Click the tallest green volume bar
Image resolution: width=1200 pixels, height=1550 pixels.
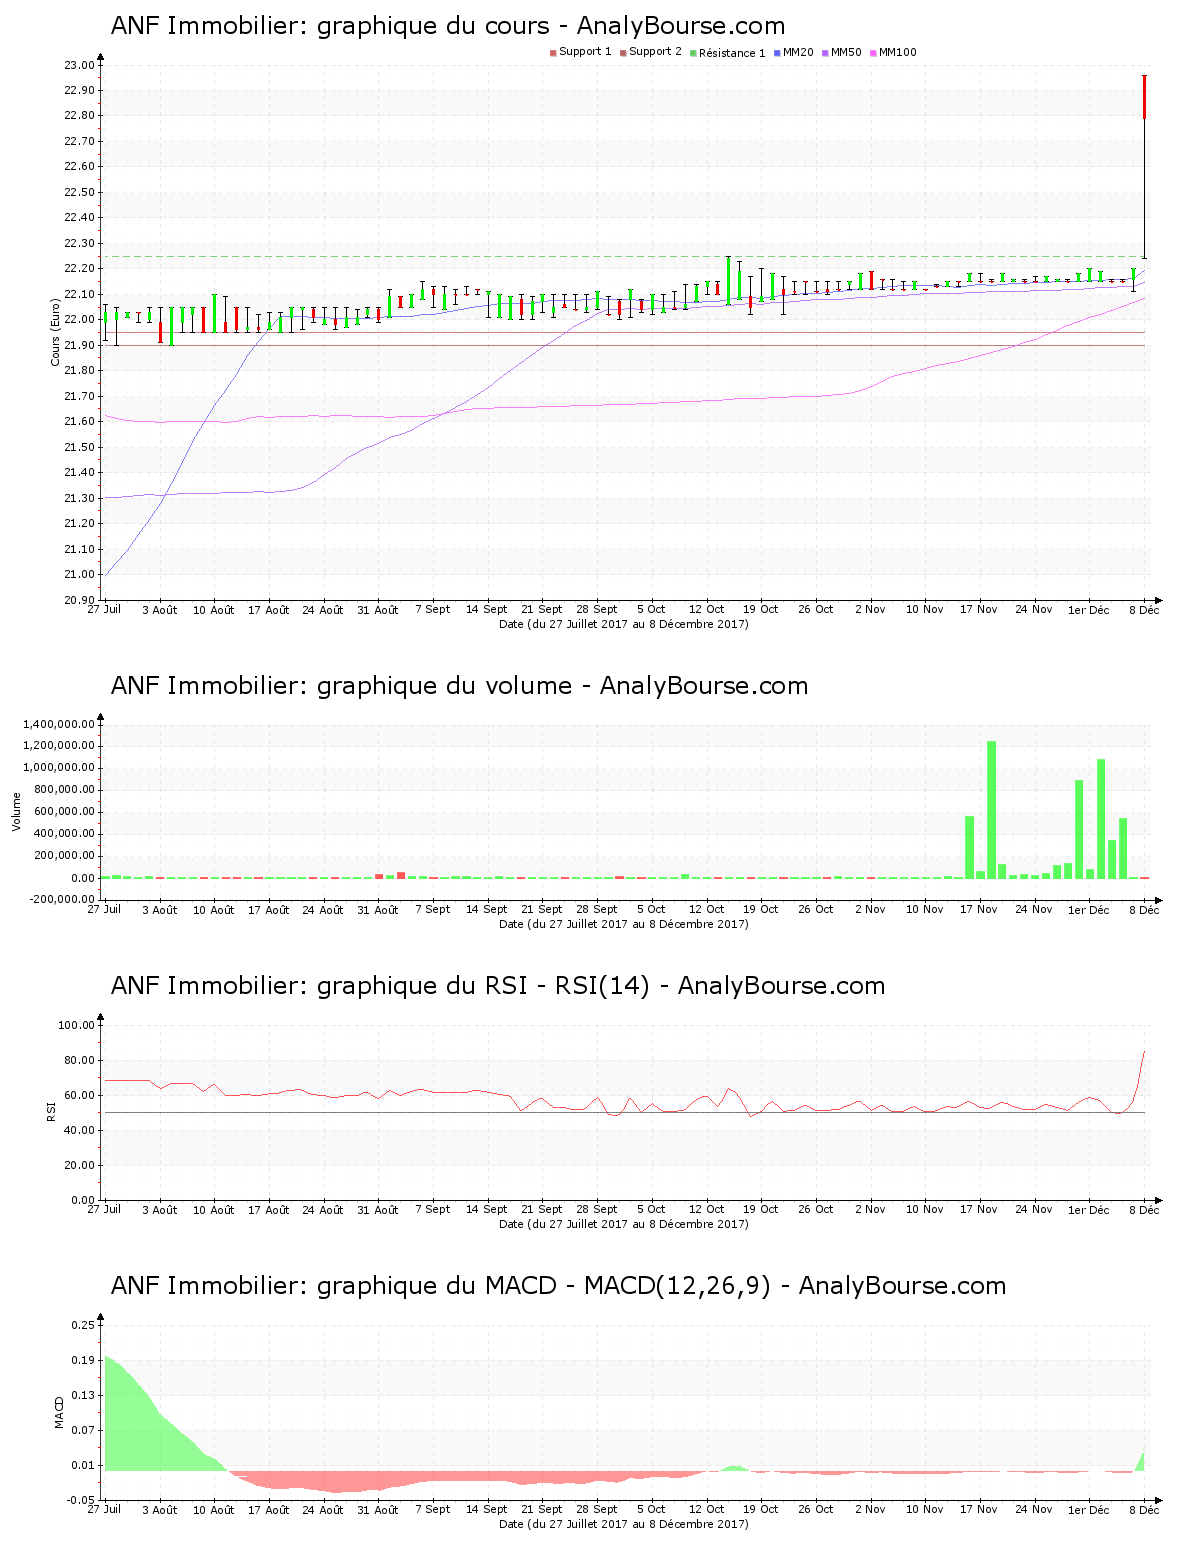coord(991,810)
